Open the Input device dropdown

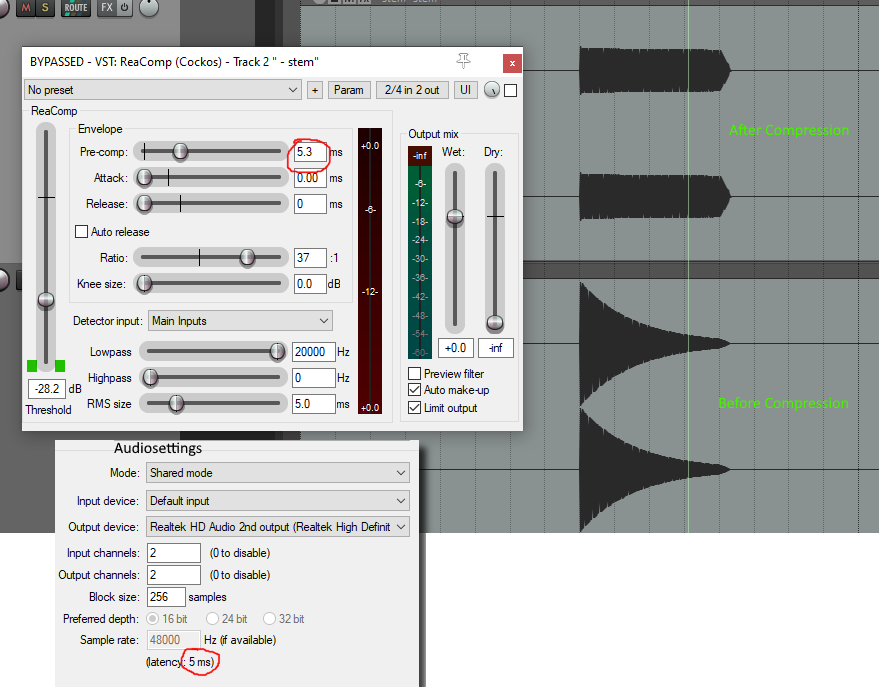tap(278, 500)
